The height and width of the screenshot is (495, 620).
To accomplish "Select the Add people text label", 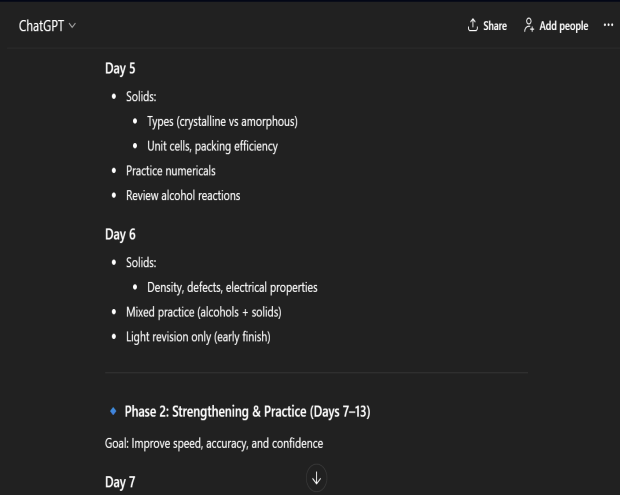I will pyautogui.click(x=564, y=26).
